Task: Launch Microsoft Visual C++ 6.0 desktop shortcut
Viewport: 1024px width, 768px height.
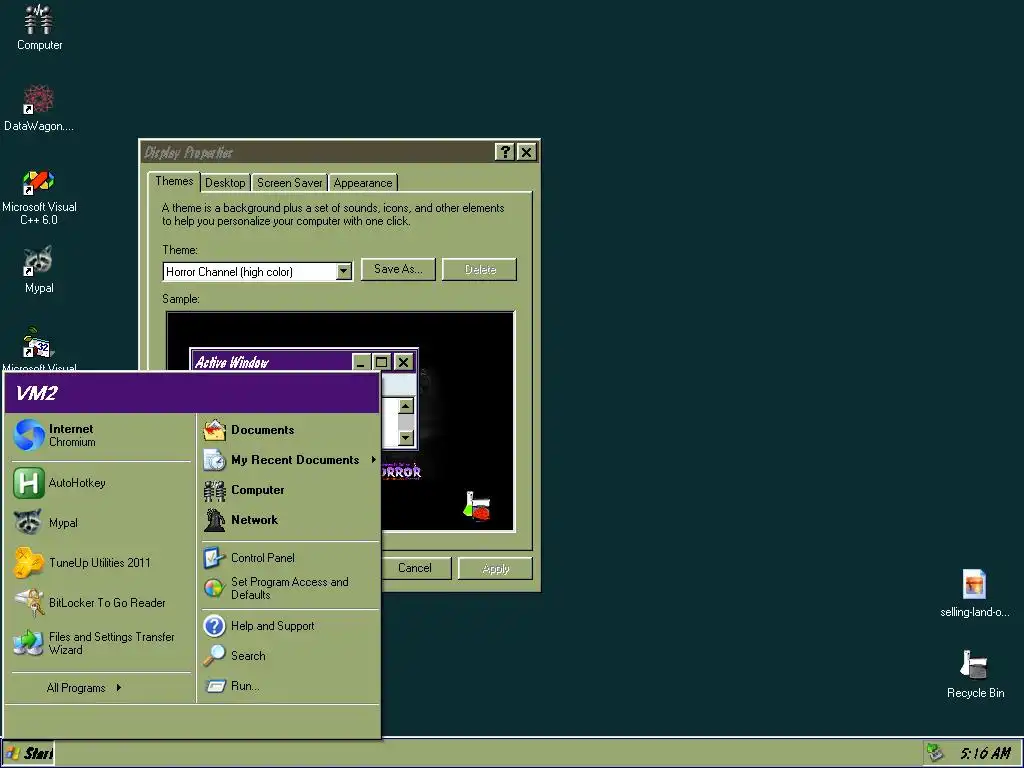Action: click(x=39, y=197)
